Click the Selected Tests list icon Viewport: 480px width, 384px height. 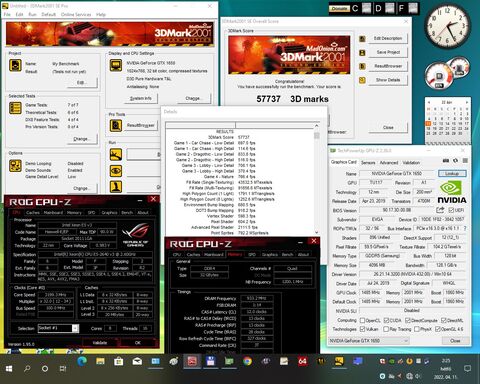(x=15, y=108)
